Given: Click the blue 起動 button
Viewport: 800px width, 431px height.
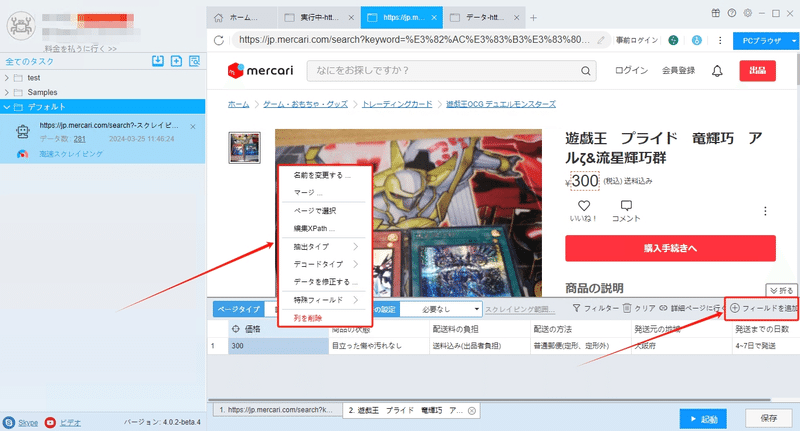Looking at the screenshot, I should tap(703, 419).
